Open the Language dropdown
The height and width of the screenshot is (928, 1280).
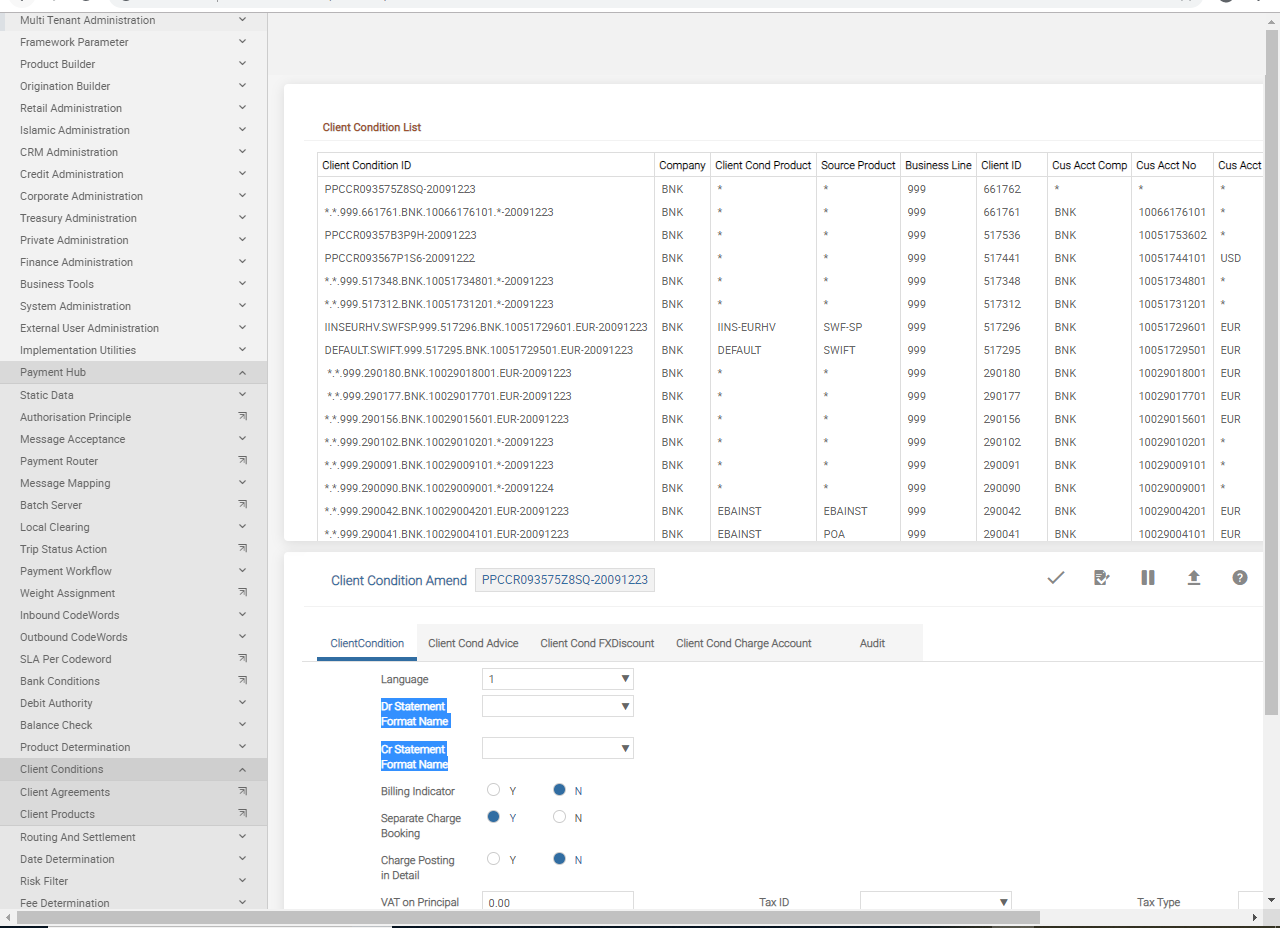click(557, 679)
